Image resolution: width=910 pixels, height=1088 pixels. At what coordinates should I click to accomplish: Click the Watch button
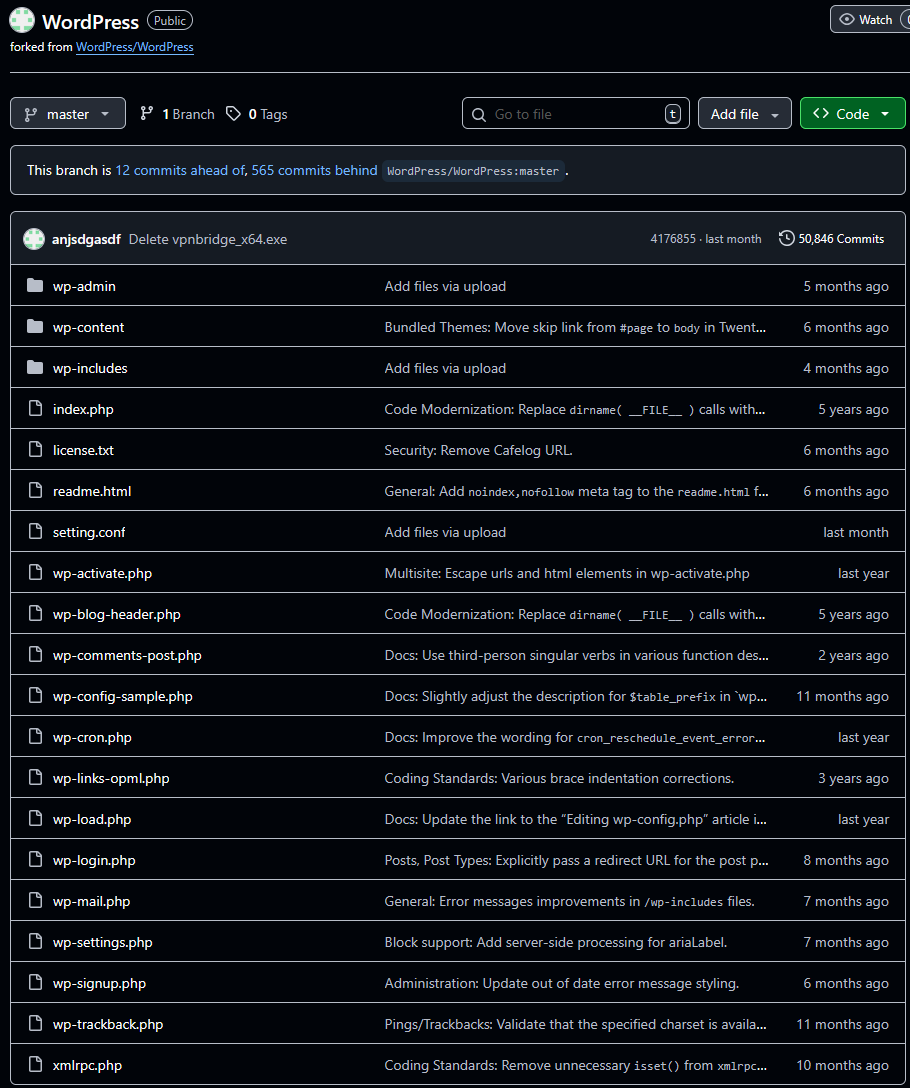click(x=870, y=19)
